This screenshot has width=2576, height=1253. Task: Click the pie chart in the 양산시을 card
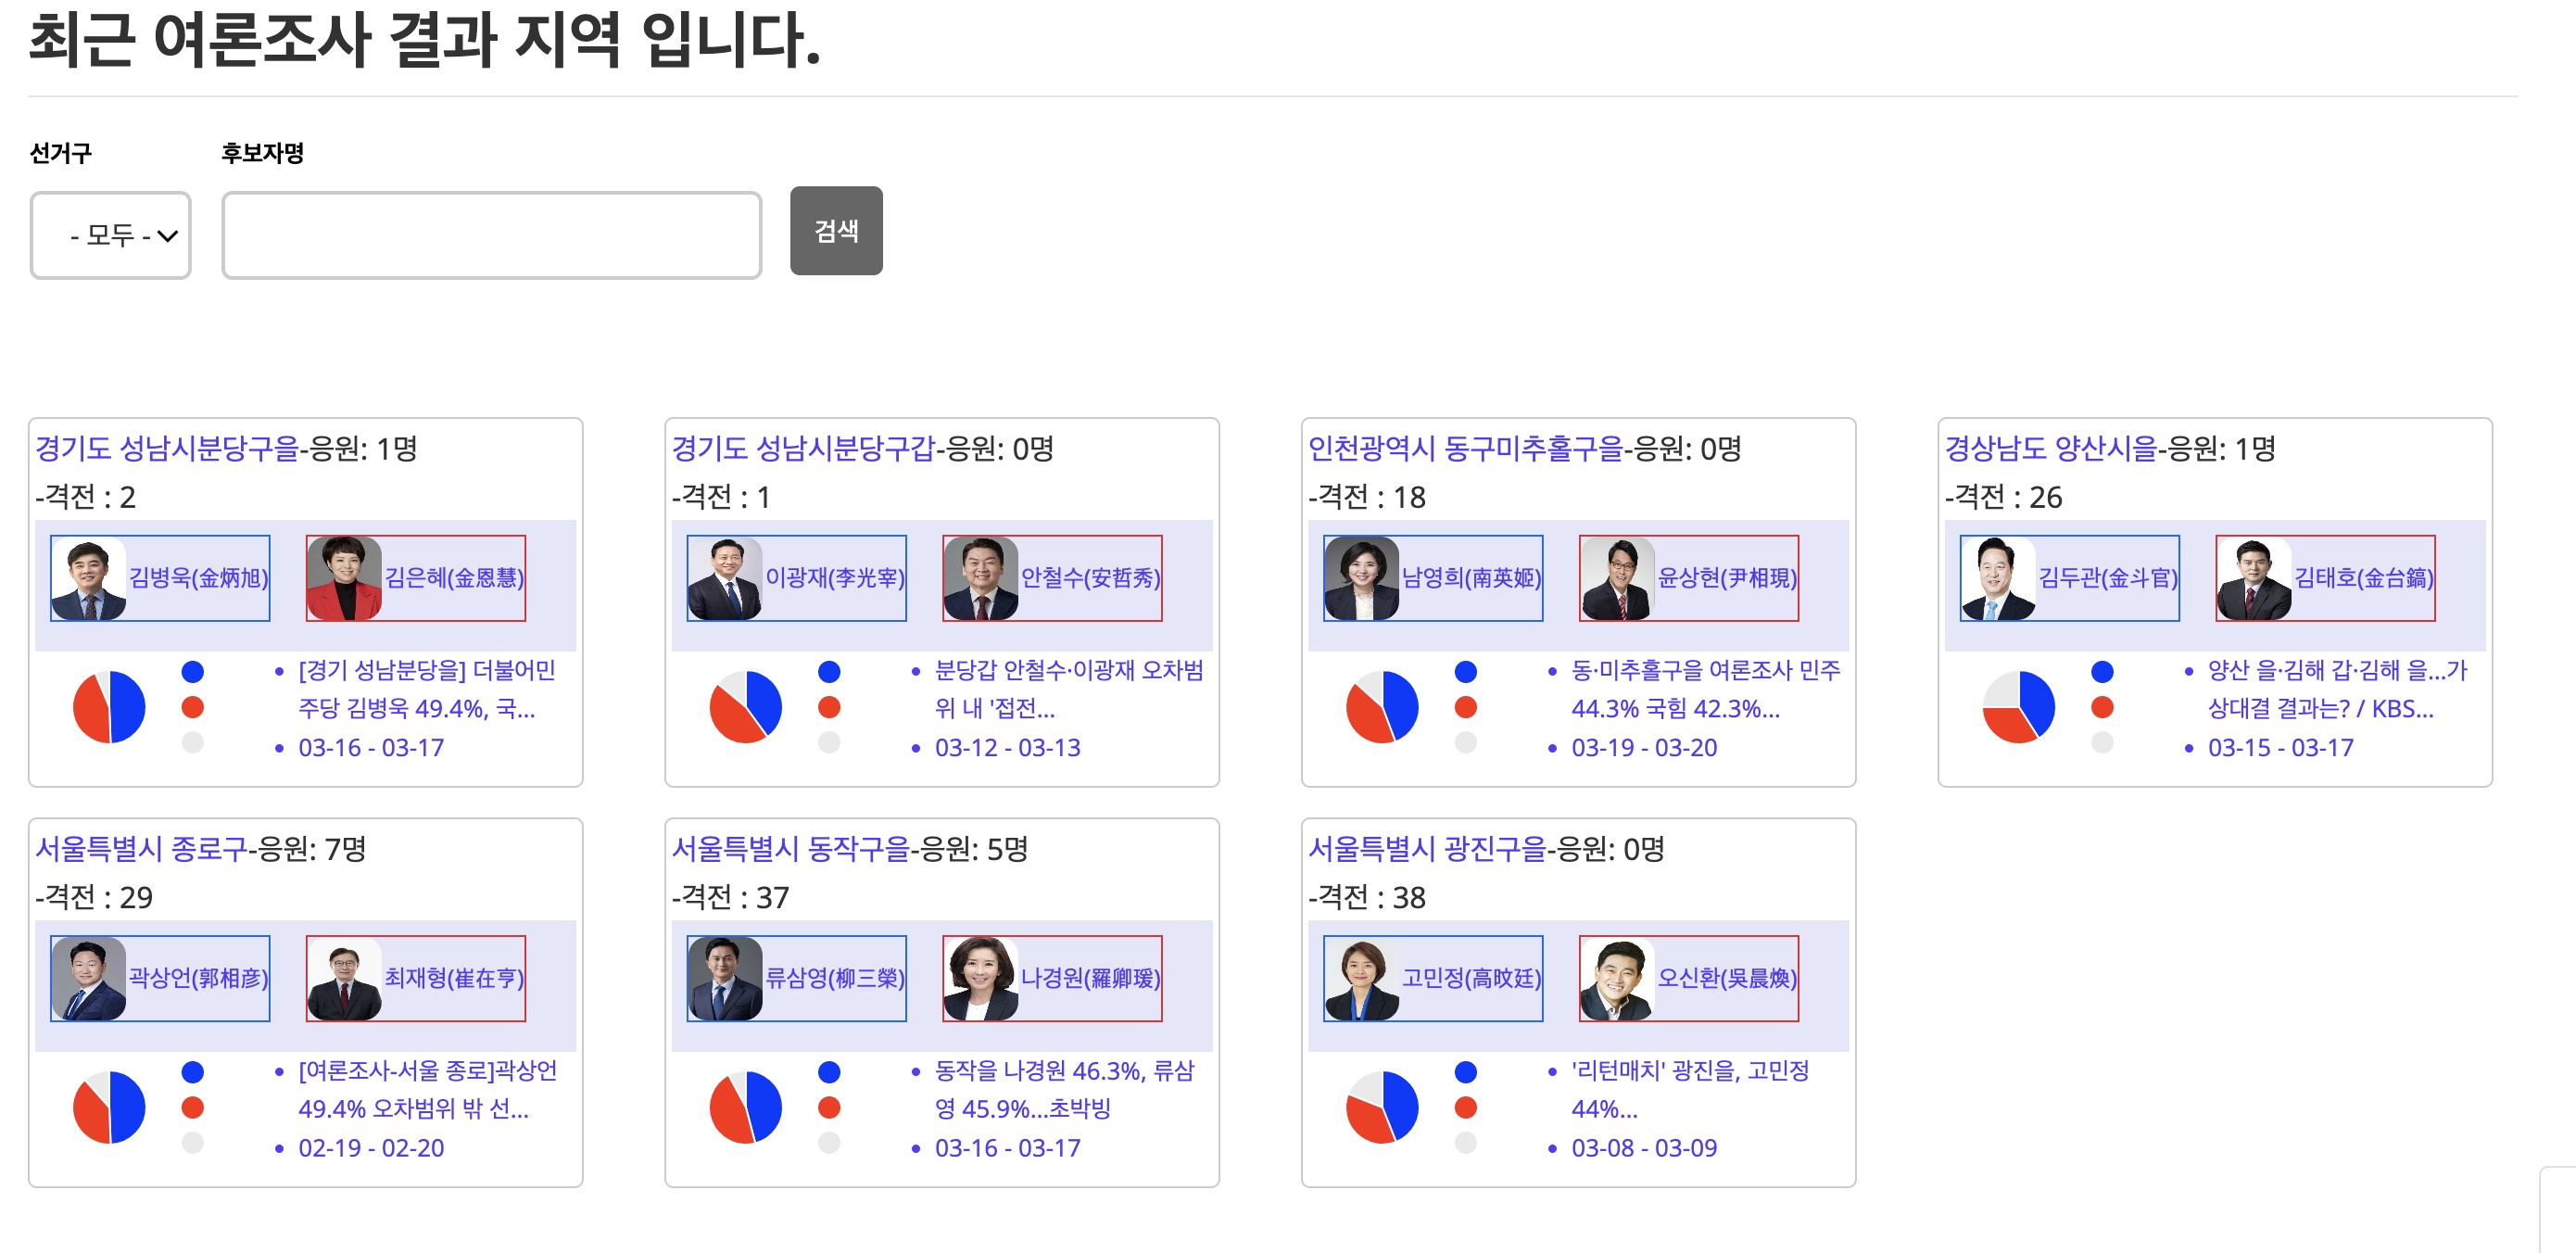pyautogui.click(x=2018, y=707)
